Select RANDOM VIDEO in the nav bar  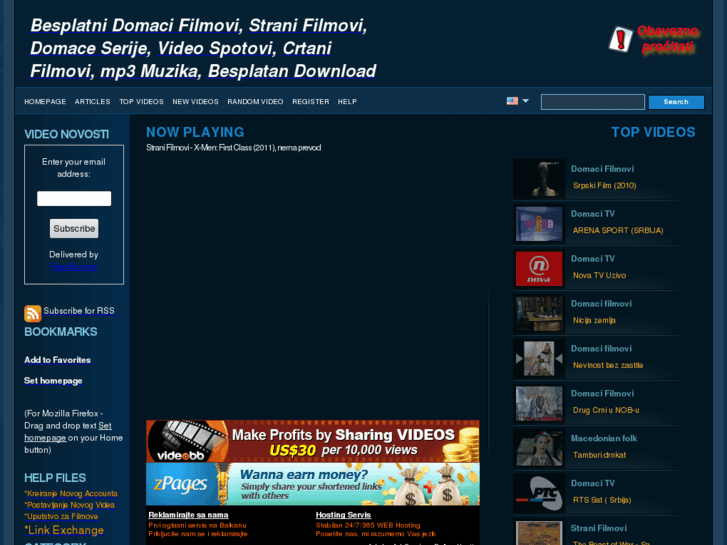255,102
